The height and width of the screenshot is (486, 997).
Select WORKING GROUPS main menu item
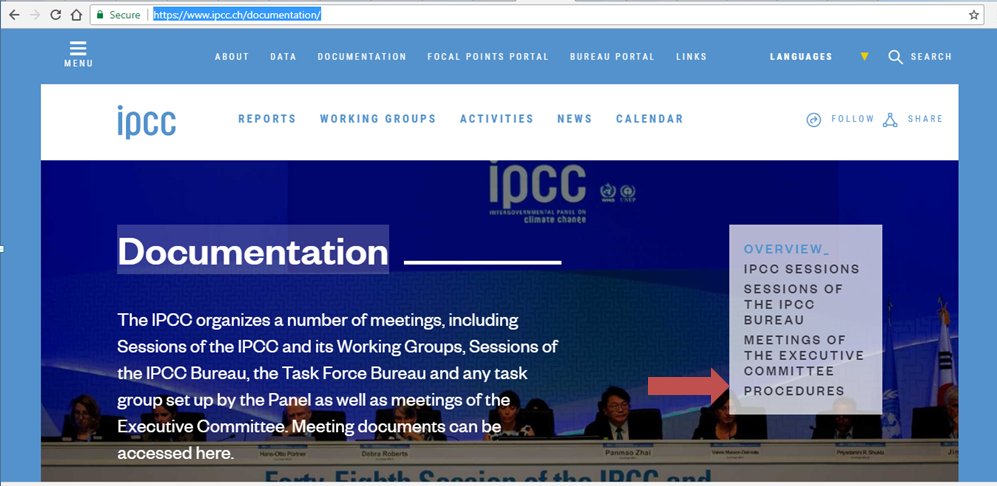378,119
